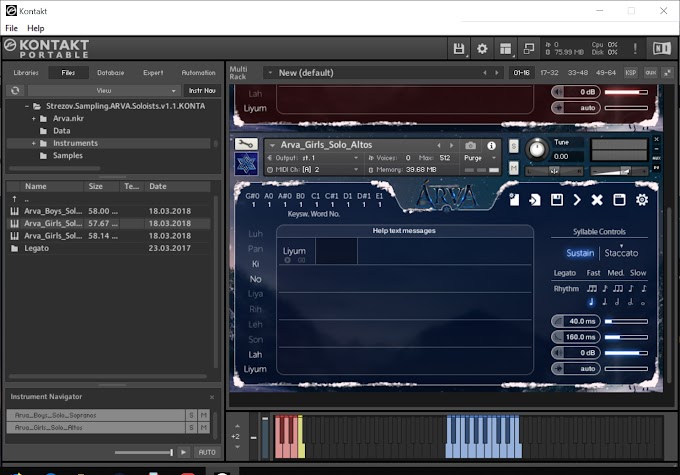Open the View dropdown in Files browser

tap(103, 90)
